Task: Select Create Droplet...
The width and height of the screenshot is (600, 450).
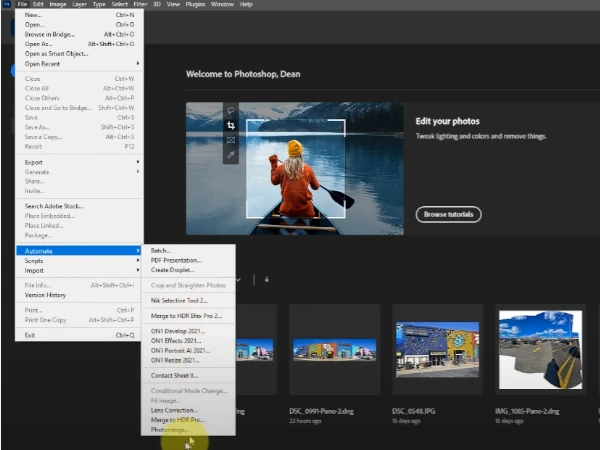Action: (188, 270)
